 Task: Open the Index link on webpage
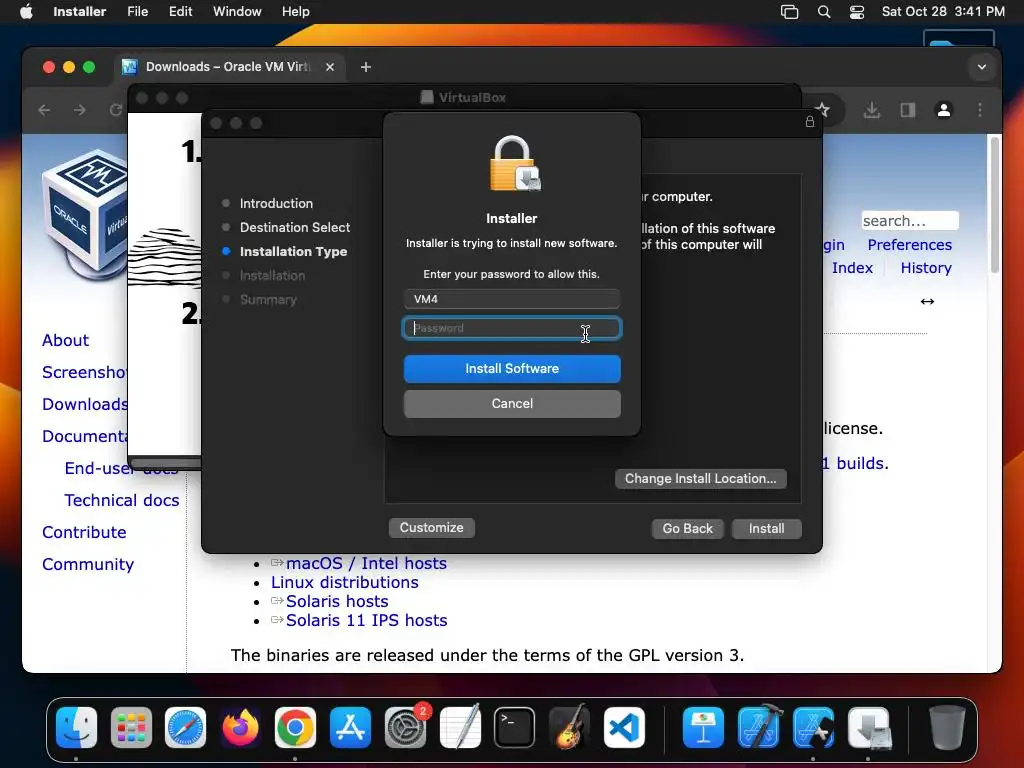(852, 268)
